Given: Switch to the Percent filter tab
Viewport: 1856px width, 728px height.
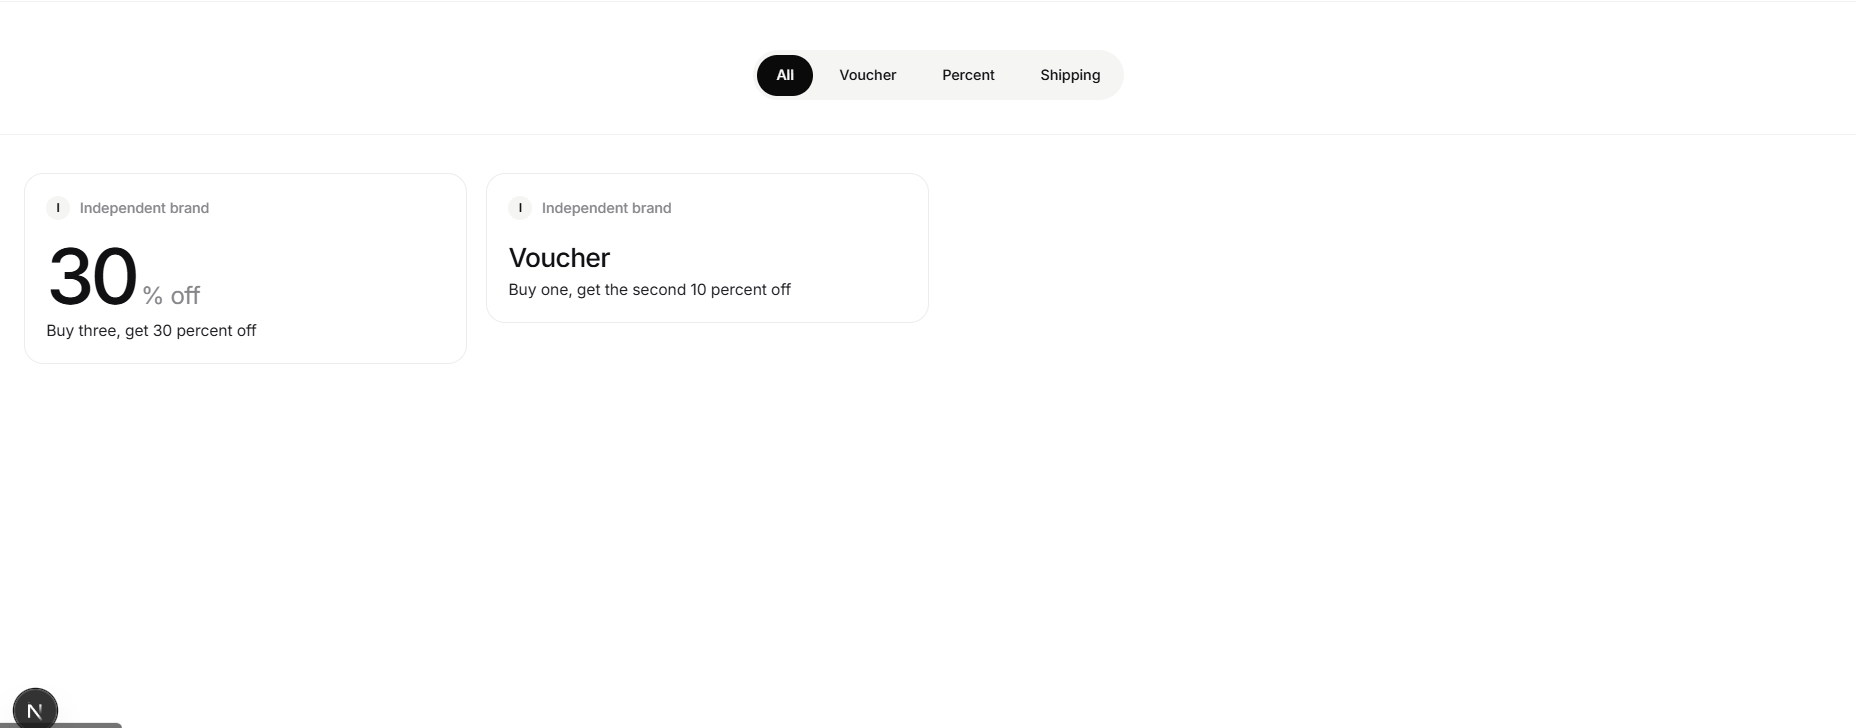Looking at the screenshot, I should coord(968,75).
